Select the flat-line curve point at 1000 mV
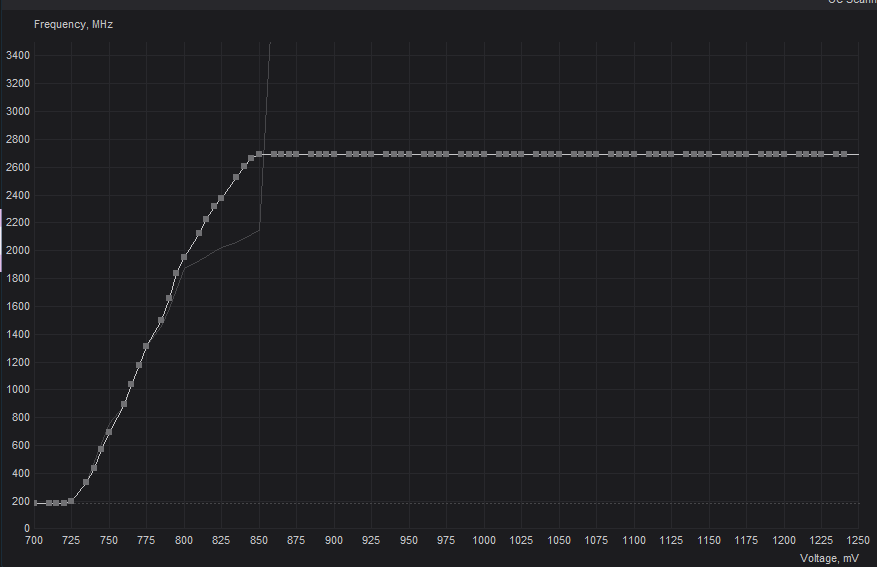This screenshot has height=567, width=877. point(484,155)
